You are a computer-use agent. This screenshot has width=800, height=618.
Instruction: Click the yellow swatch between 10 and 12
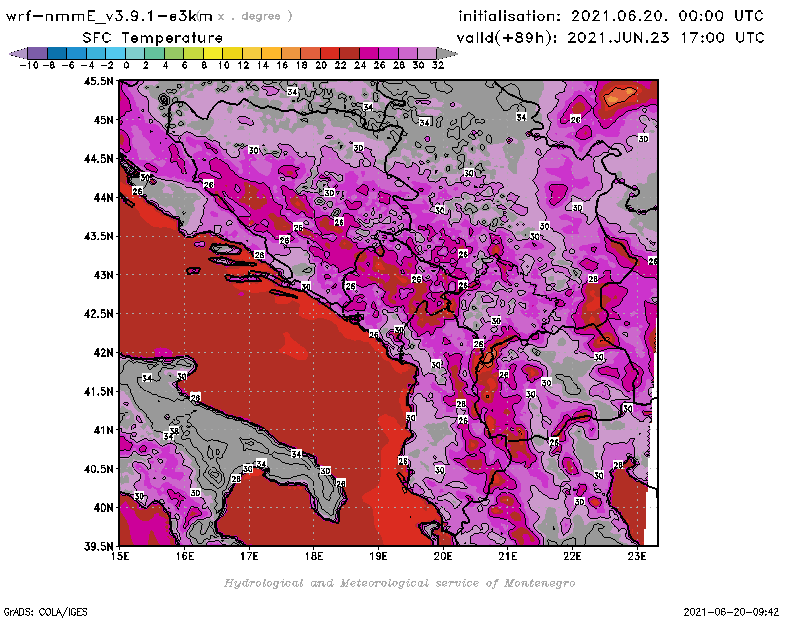click(233, 53)
